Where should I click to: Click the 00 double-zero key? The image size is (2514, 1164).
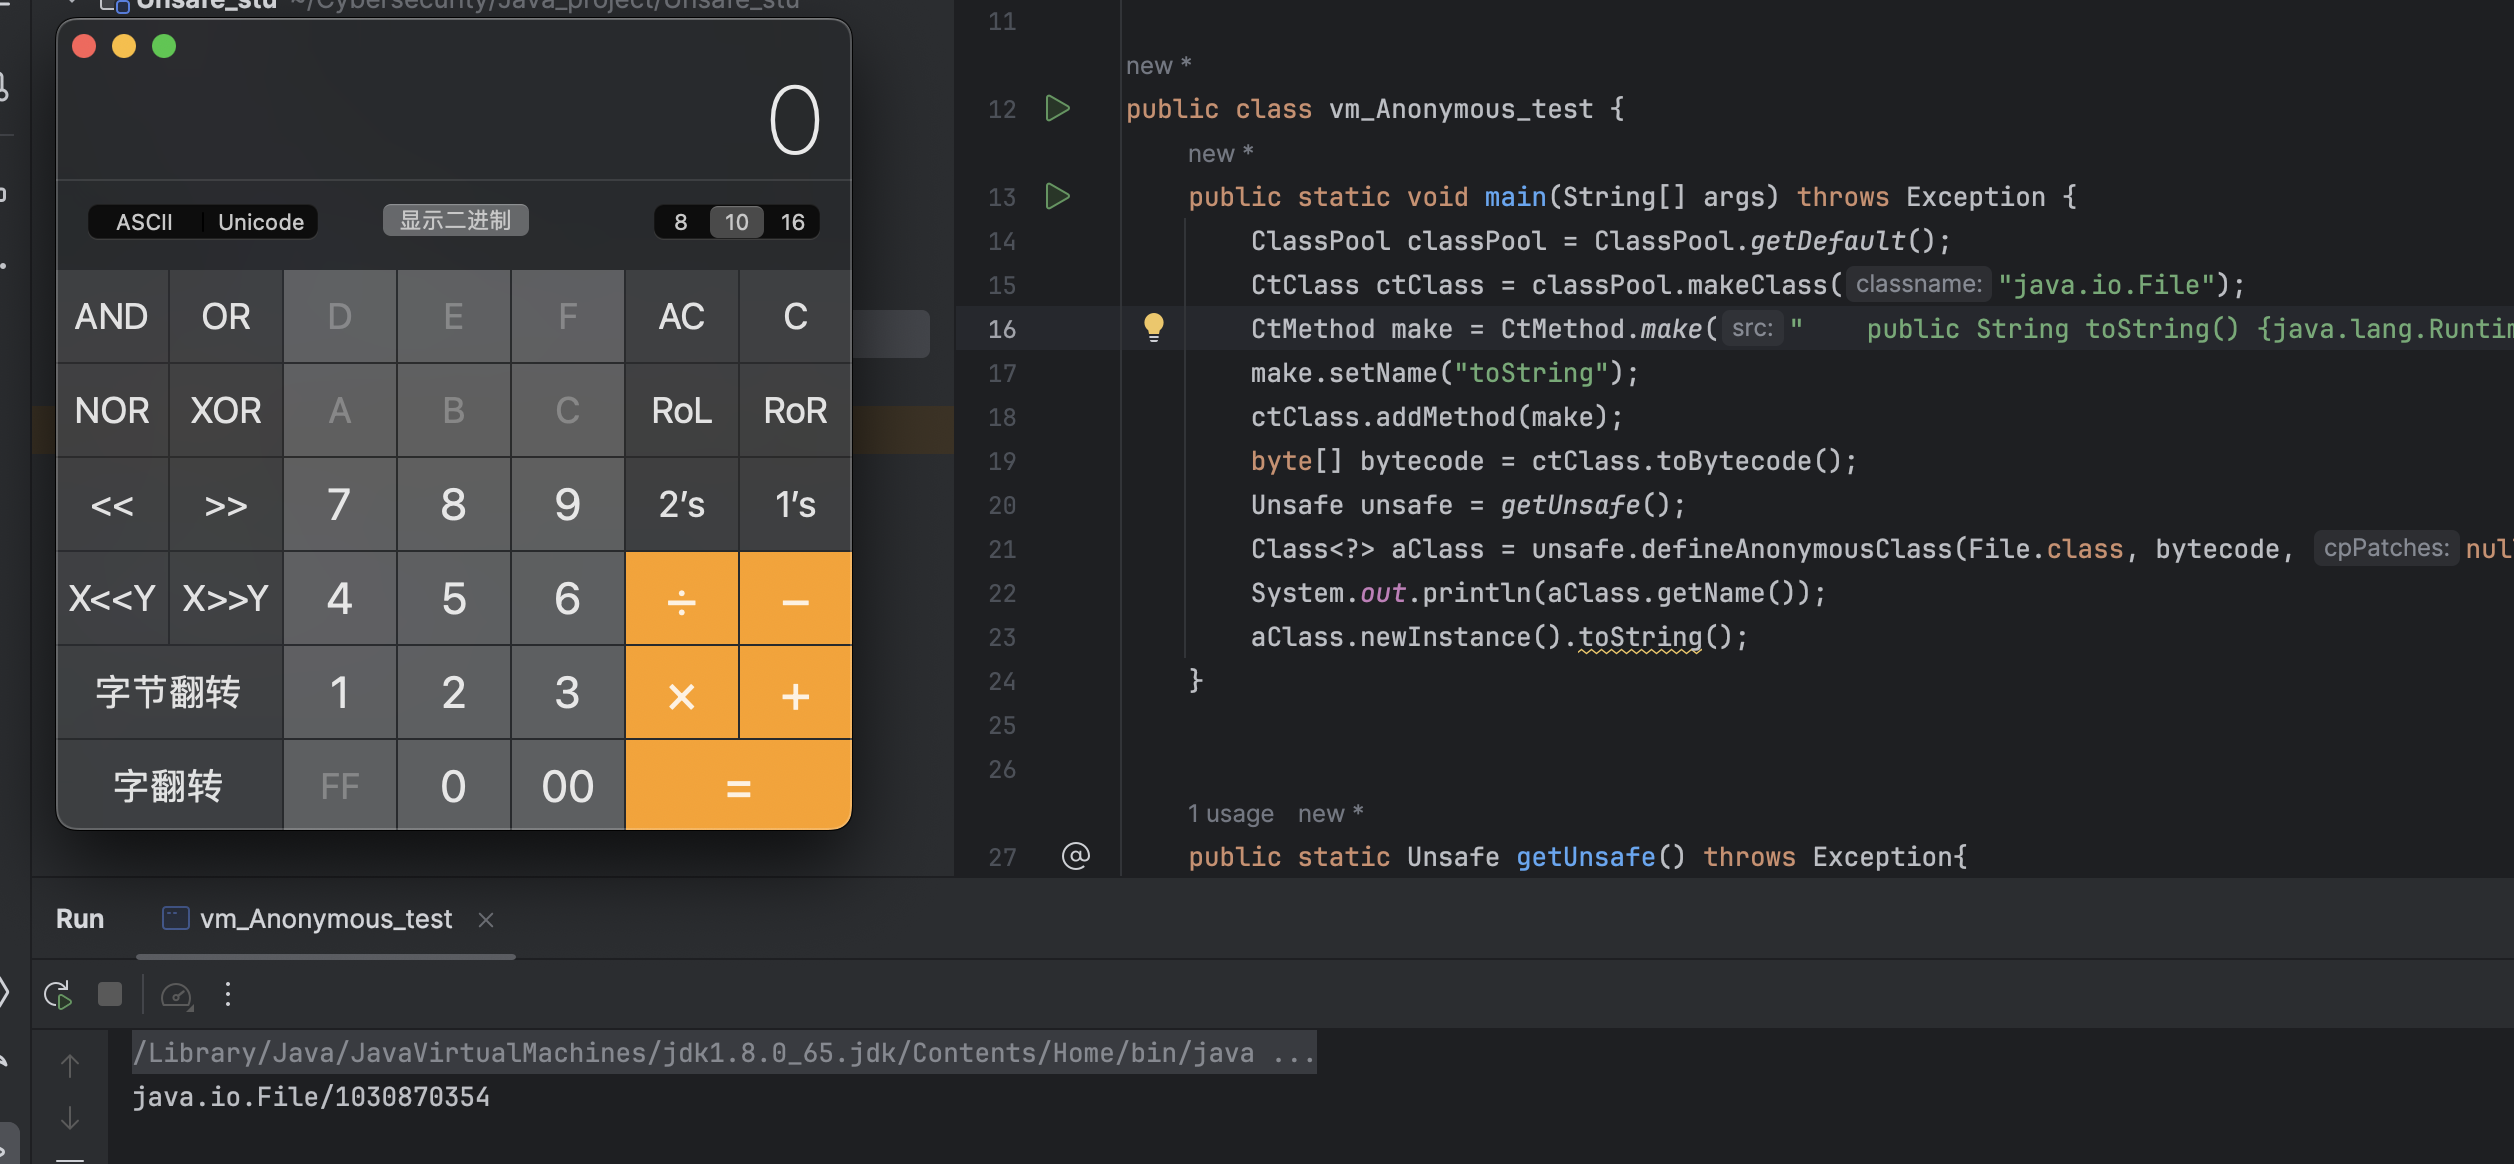pyautogui.click(x=568, y=786)
